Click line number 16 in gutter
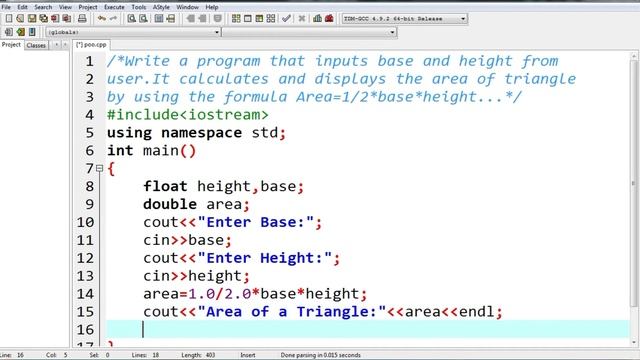The height and width of the screenshot is (360, 640). click(x=85, y=329)
